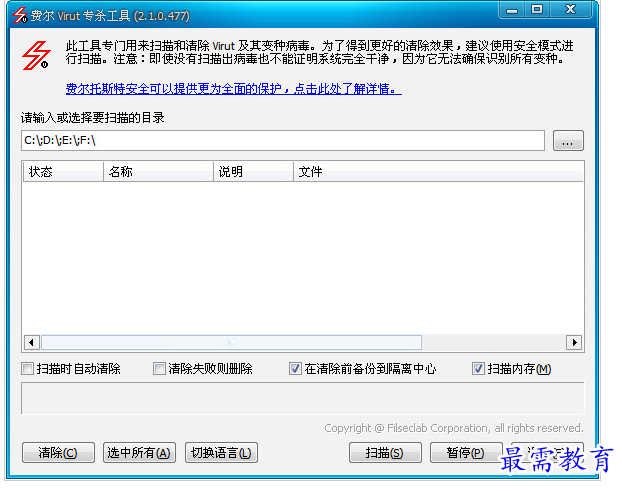This screenshot has height=491, width=622.
Task: Sort by the 状态 column header
Action: (x=63, y=172)
